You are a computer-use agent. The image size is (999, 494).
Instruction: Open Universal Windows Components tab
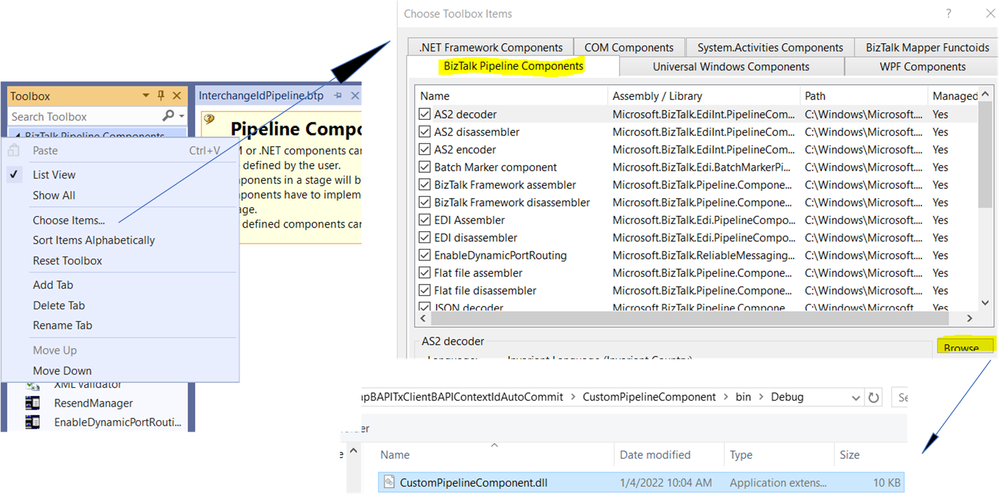click(731, 66)
